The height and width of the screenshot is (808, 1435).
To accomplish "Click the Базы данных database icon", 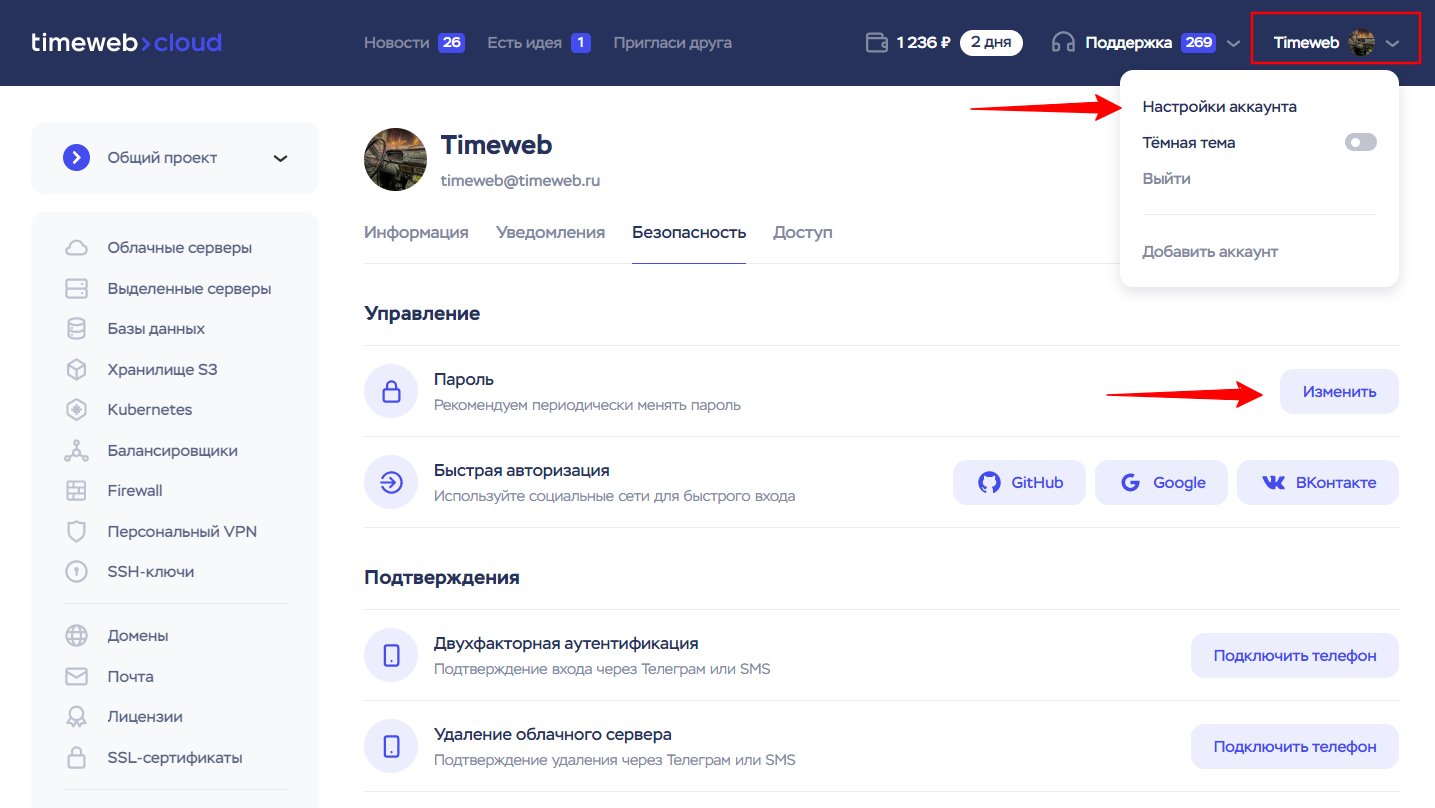I will click(x=76, y=329).
